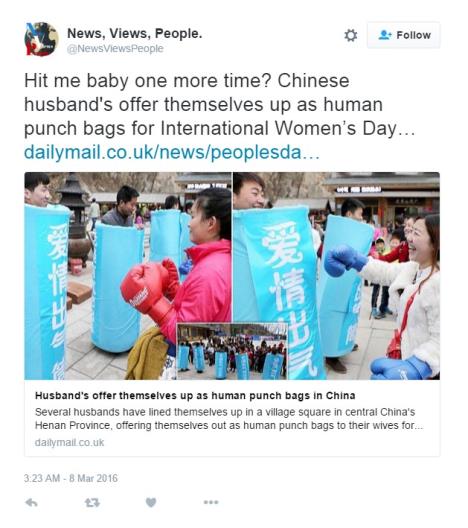Open the gear settings dropdown
Screen dimensions: 468x528
tap(350, 35)
